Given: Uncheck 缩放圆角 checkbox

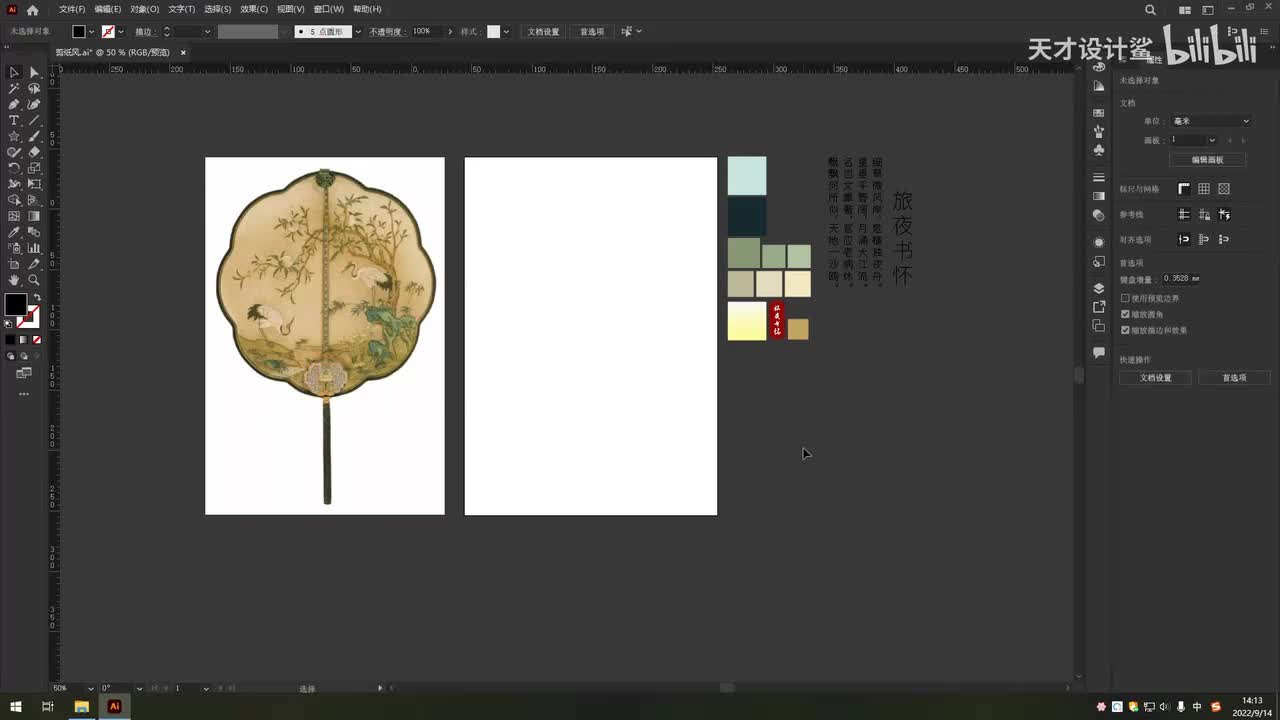Looking at the screenshot, I should [1125, 314].
